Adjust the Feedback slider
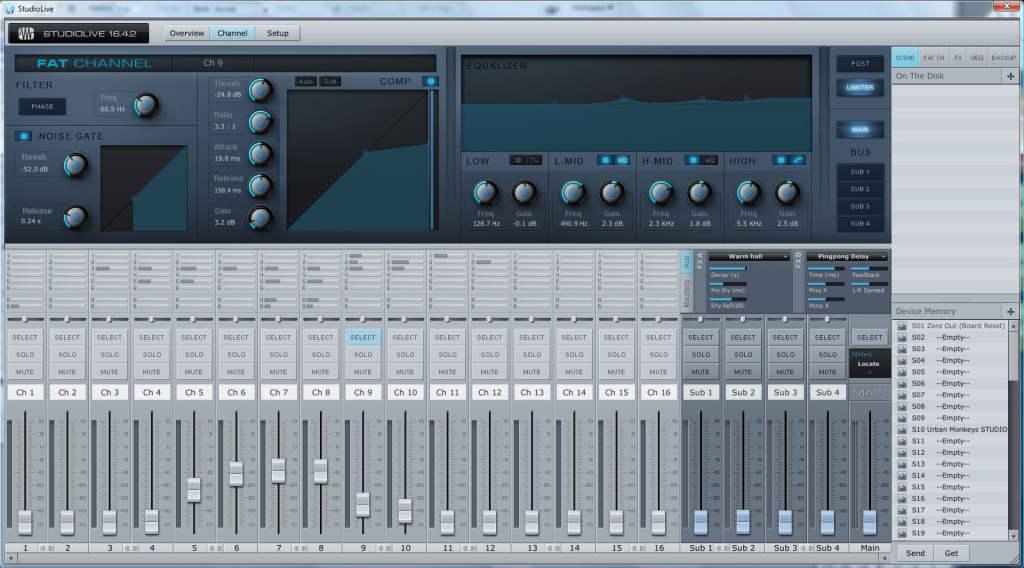Screen dimensions: 1024x568 (x=869, y=268)
